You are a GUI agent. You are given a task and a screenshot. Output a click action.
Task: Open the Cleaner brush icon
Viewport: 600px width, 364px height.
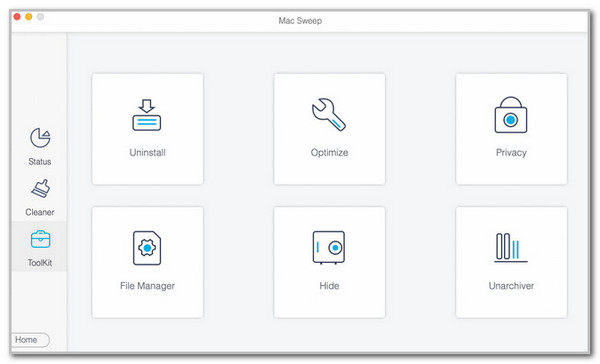(40, 188)
